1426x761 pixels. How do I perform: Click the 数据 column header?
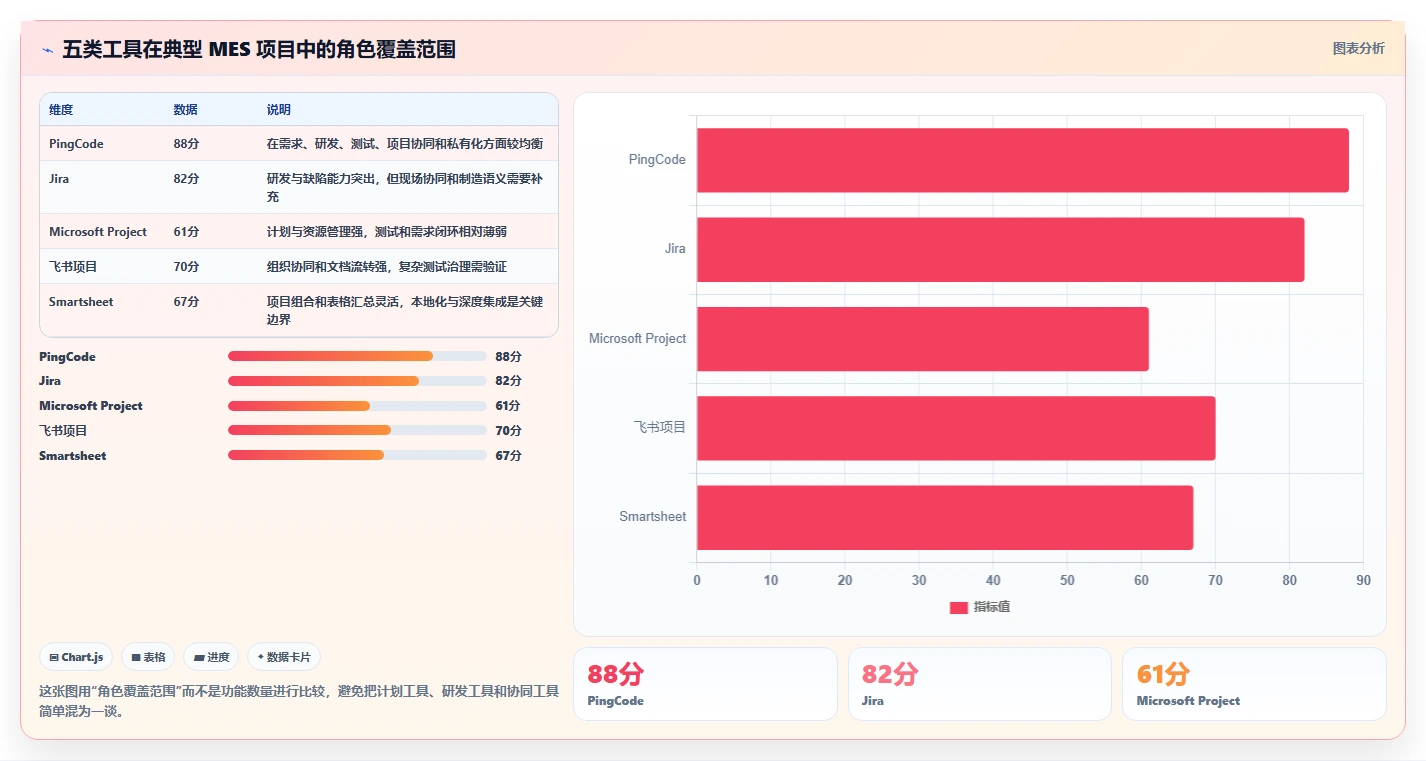[x=185, y=110]
